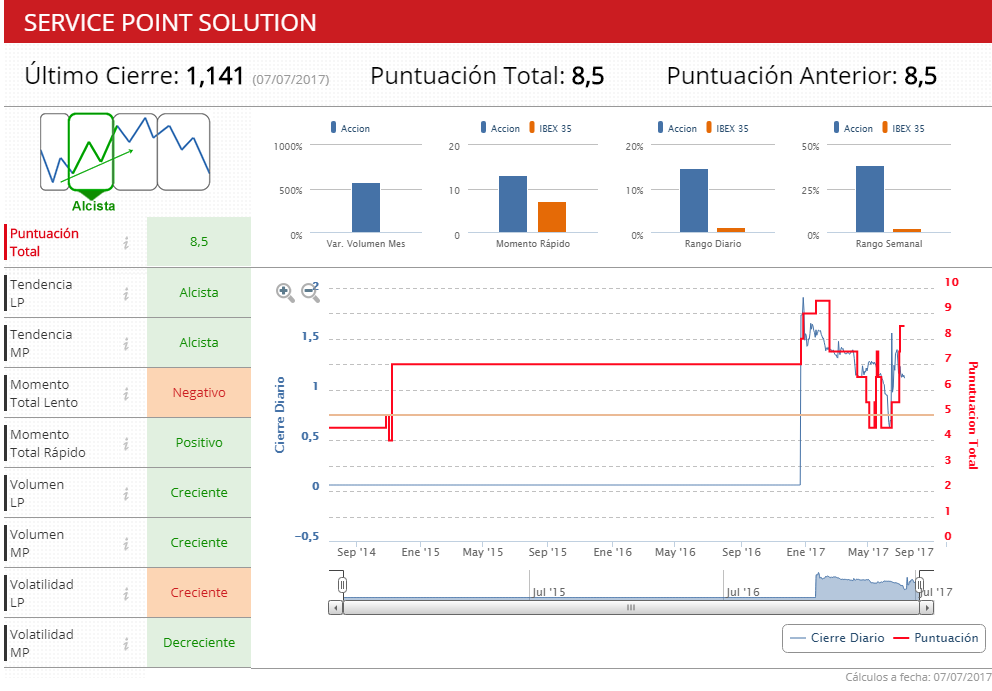992x691 pixels.
Task: Zoom in on the chart with the magnifier plus icon
Action: (x=285, y=292)
